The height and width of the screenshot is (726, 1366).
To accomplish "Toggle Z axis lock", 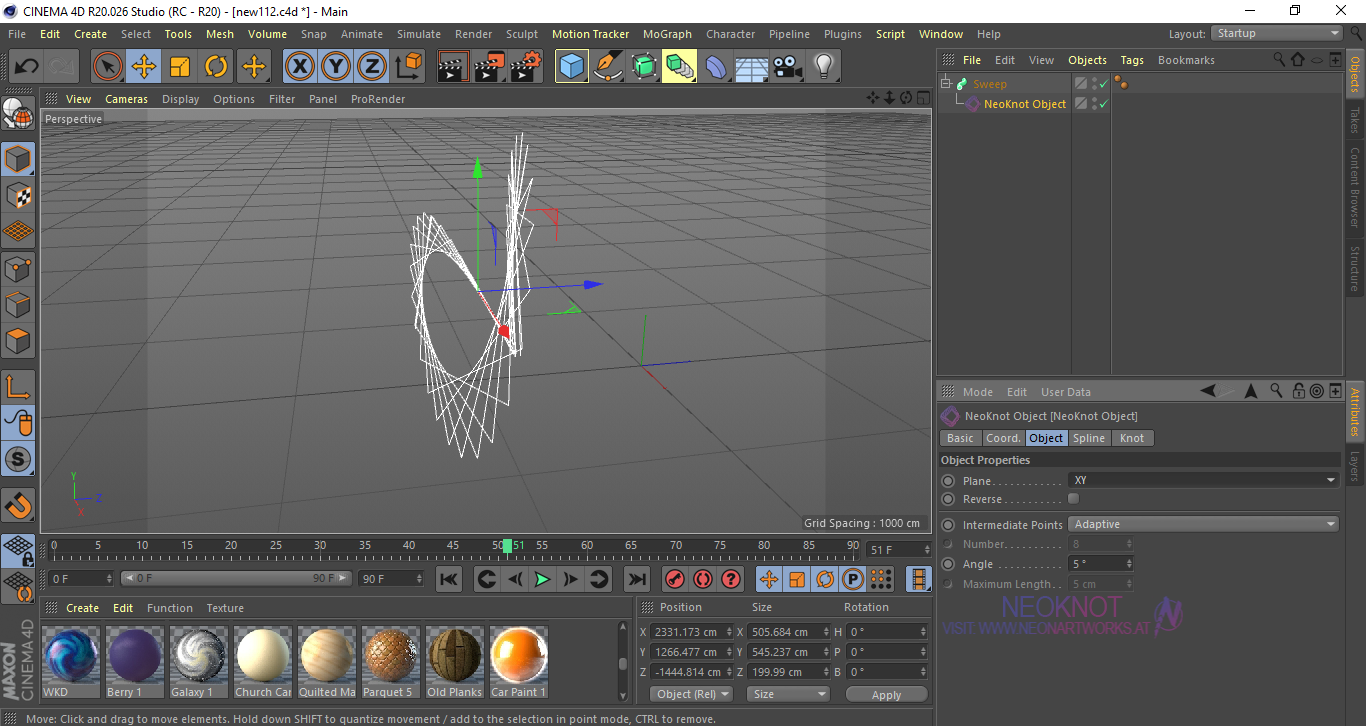I will click(x=372, y=67).
